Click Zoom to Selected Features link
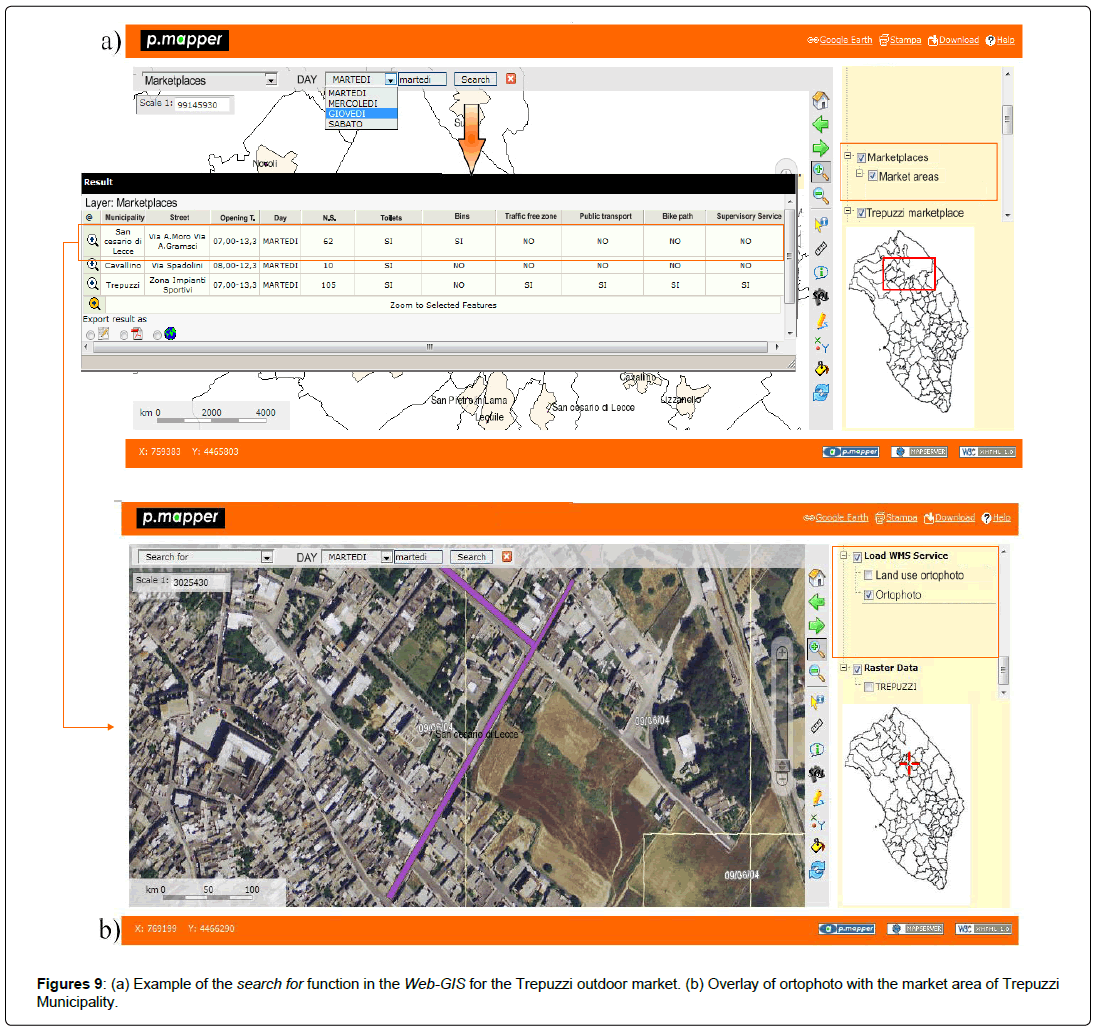 click(x=443, y=305)
